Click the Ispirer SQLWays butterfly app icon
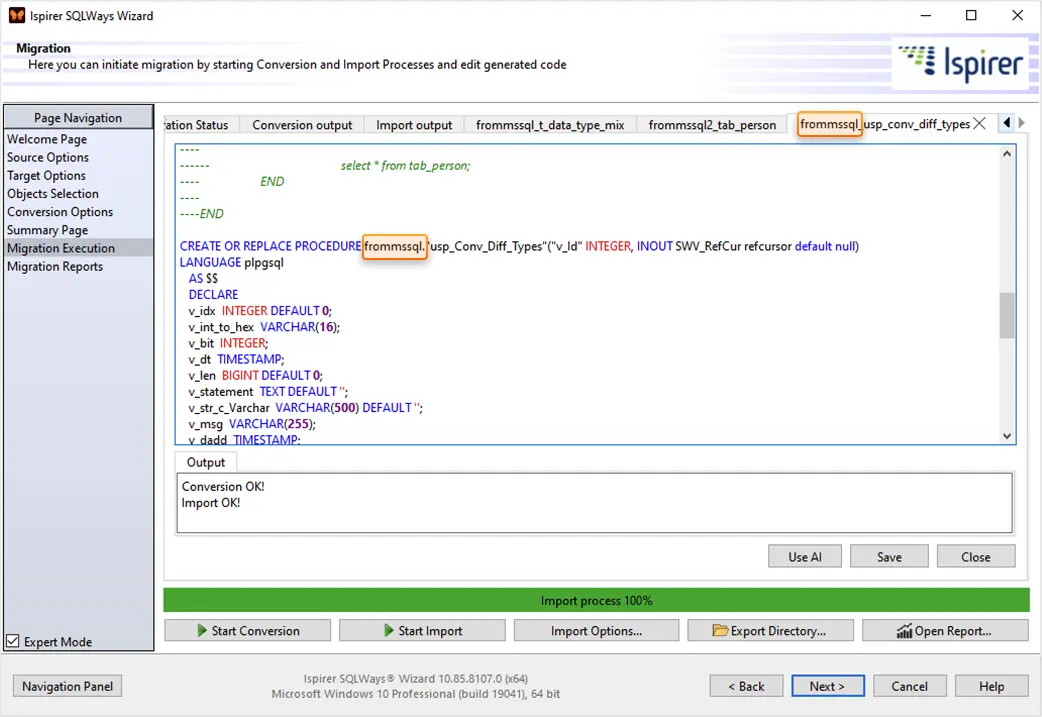The width and height of the screenshot is (1042, 717). tap(17, 15)
